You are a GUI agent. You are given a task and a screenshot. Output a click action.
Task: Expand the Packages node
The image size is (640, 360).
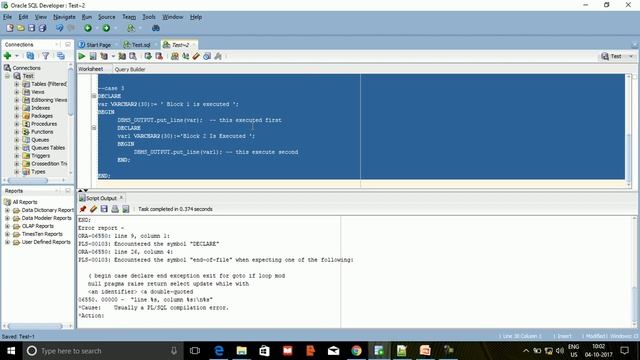[x=17, y=116]
